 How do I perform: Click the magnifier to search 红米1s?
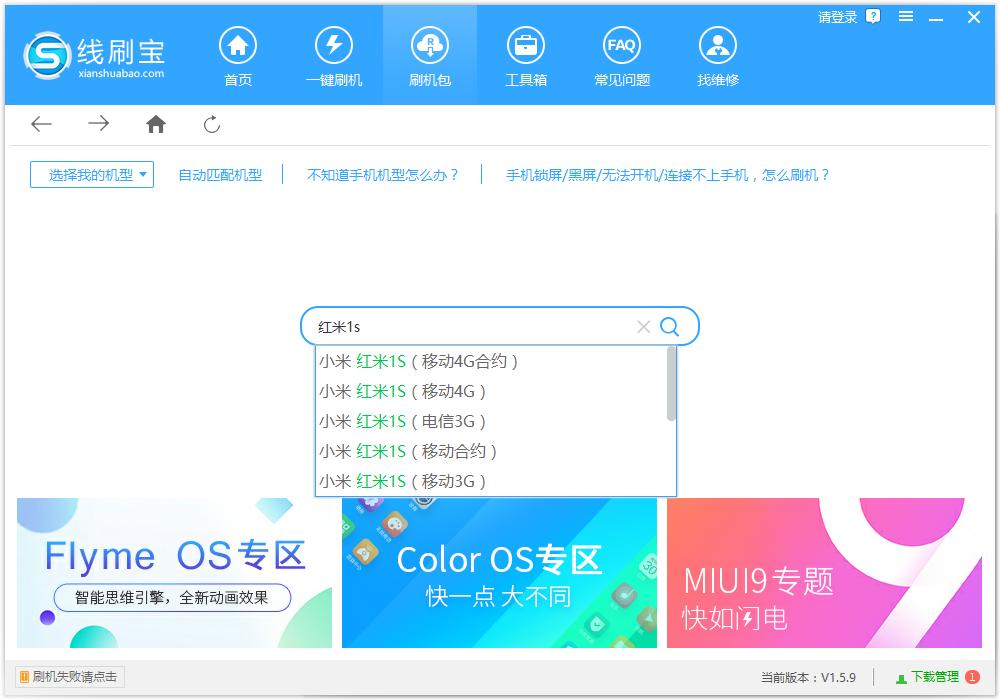(669, 326)
